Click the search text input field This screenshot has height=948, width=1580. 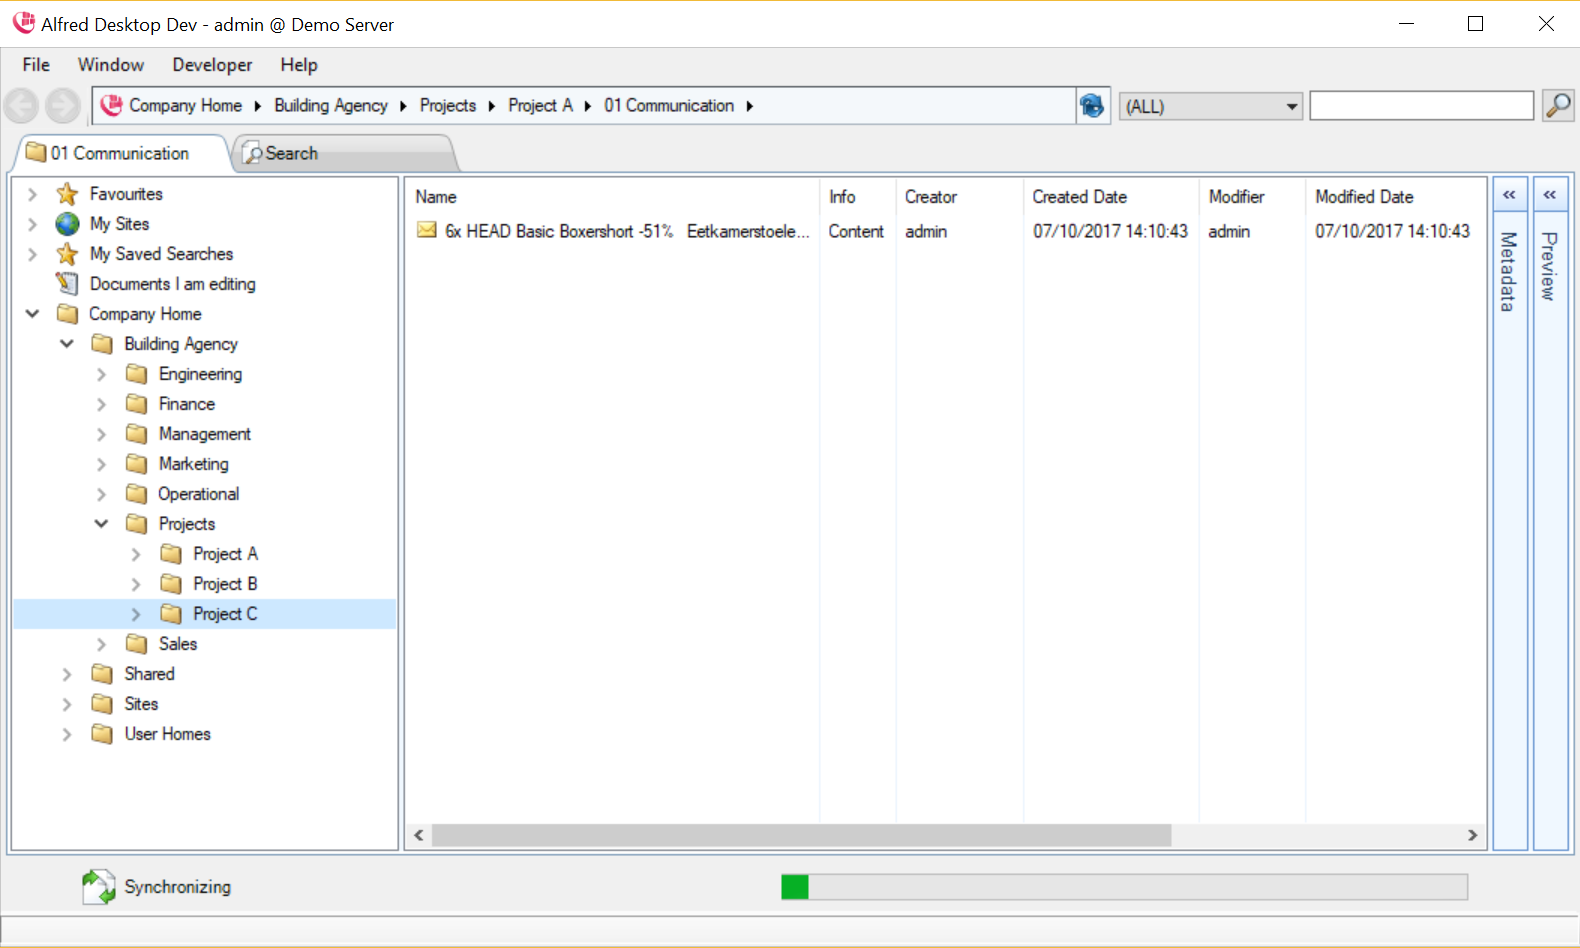(1420, 106)
